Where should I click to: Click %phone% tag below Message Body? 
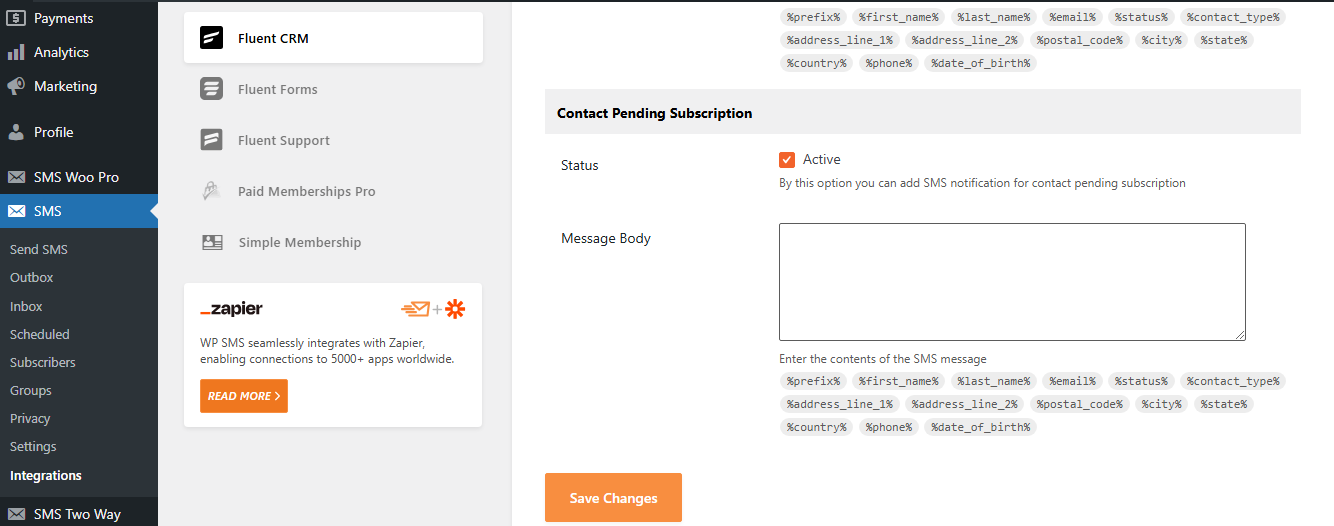point(889,427)
